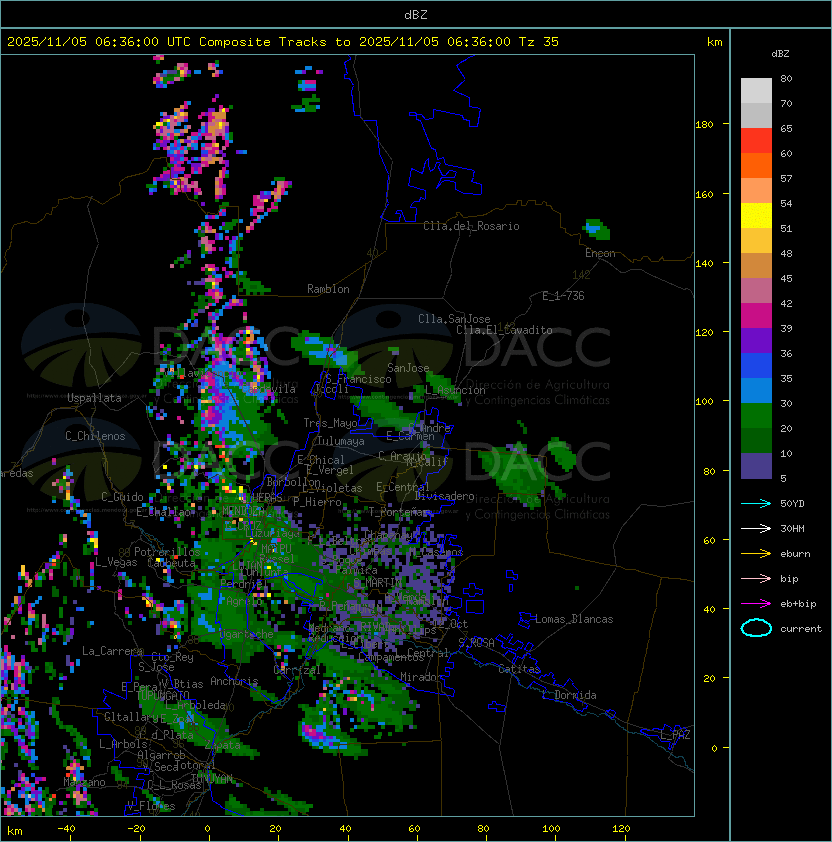832x842 pixels.
Task: Click the 'Divisadero' place label
Action: [x=445, y=496]
